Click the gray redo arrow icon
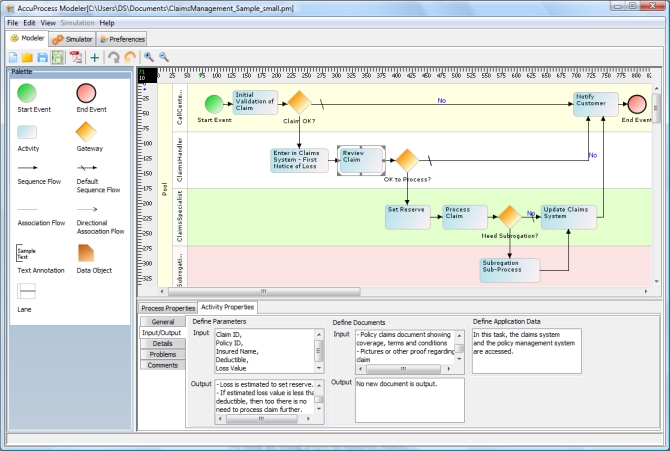 coord(113,57)
